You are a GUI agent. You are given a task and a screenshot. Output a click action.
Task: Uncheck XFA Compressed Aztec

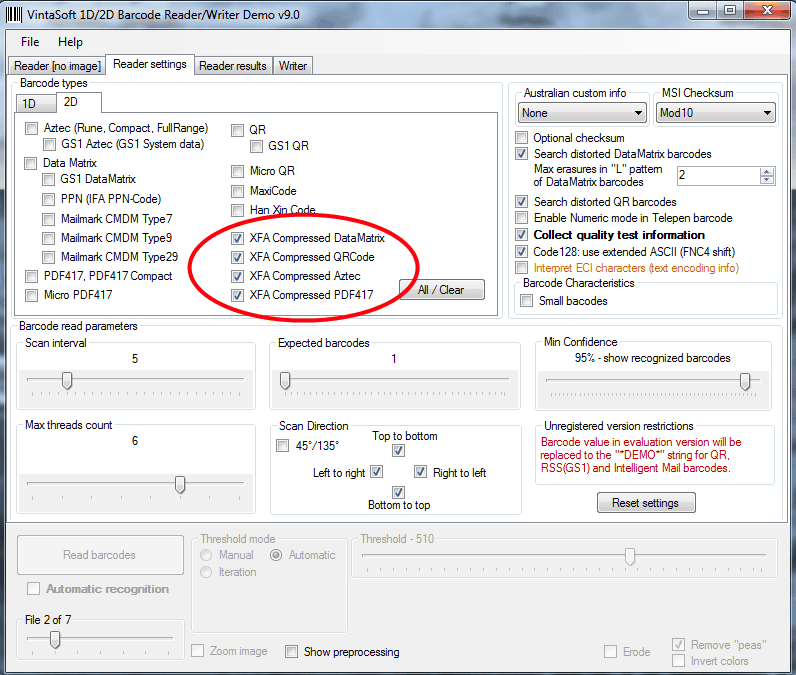237,276
